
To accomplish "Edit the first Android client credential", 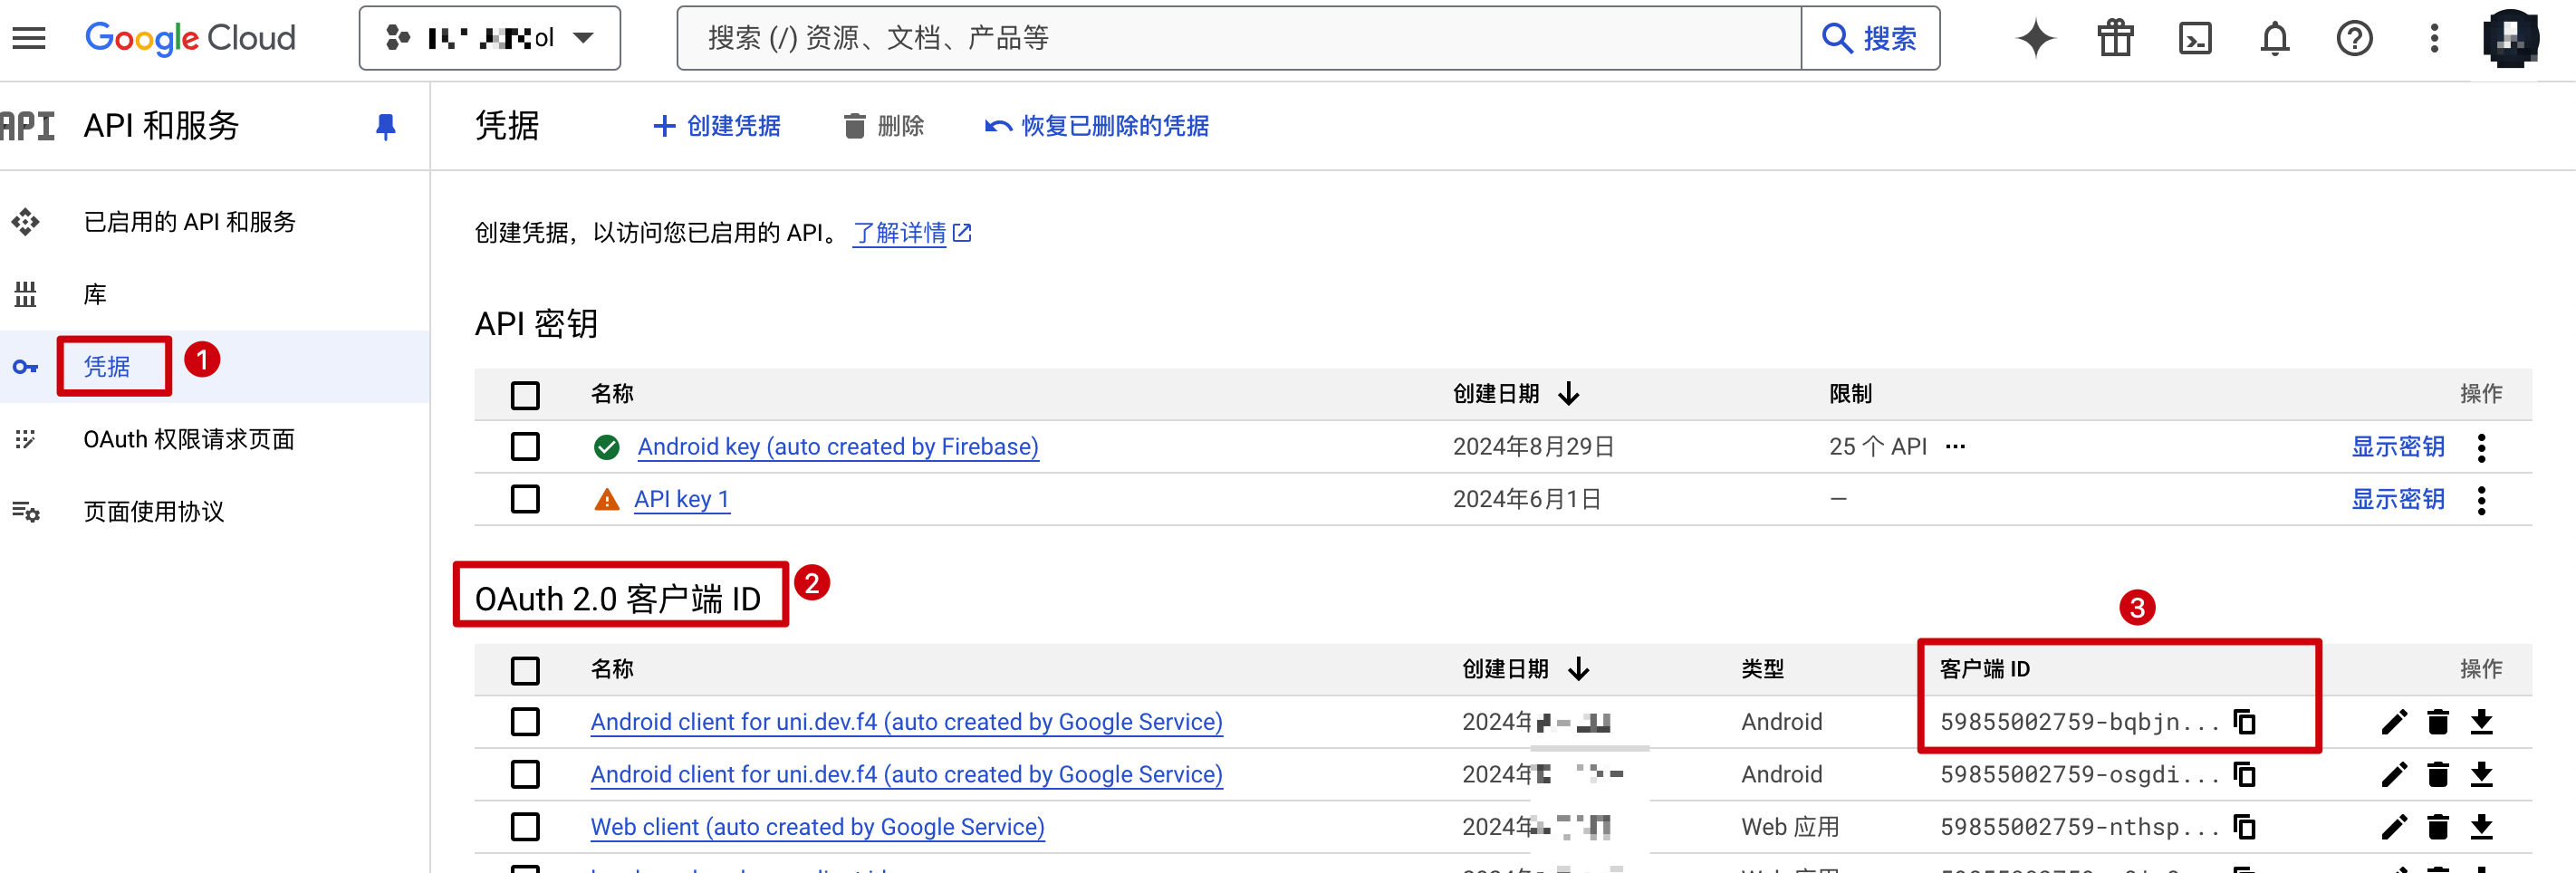I will coord(2394,721).
